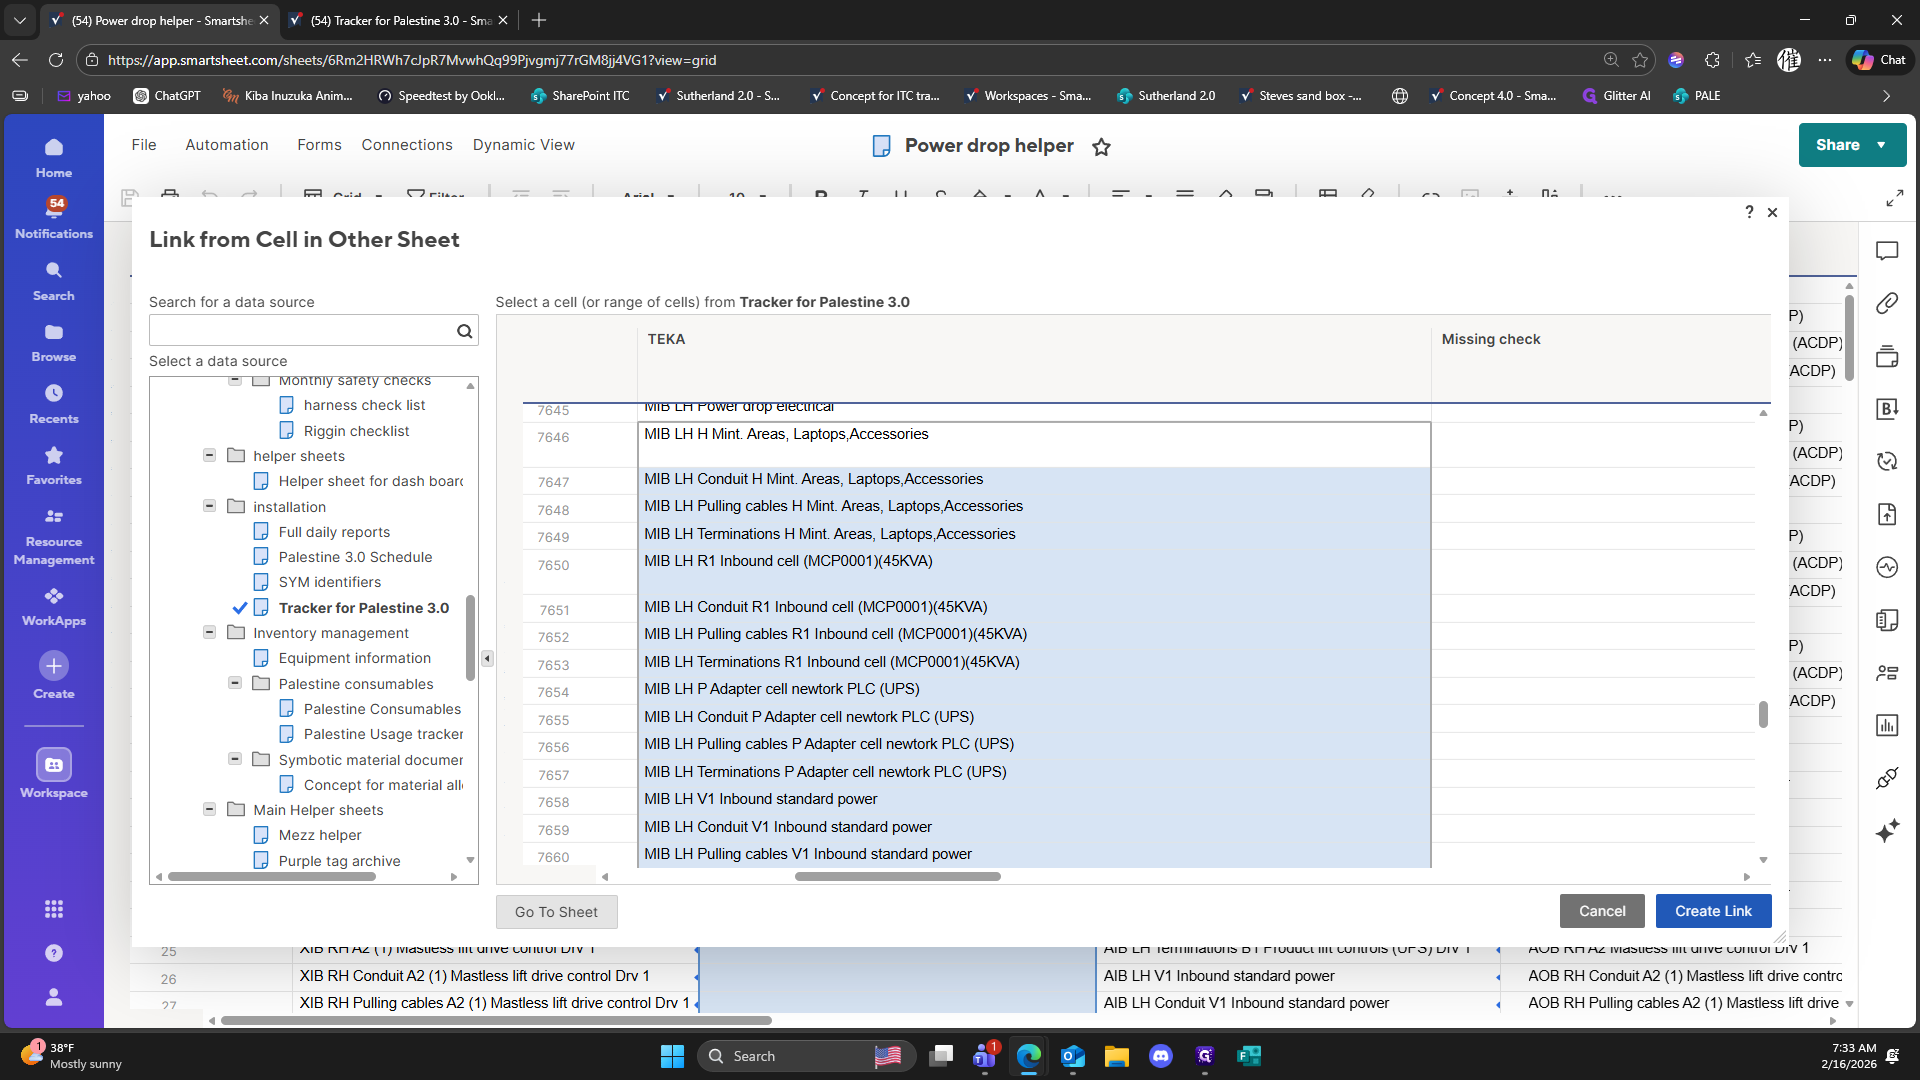This screenshot has height=1080, width=1920.
Task: Click the Create Link button
Action: point(1713,911)
